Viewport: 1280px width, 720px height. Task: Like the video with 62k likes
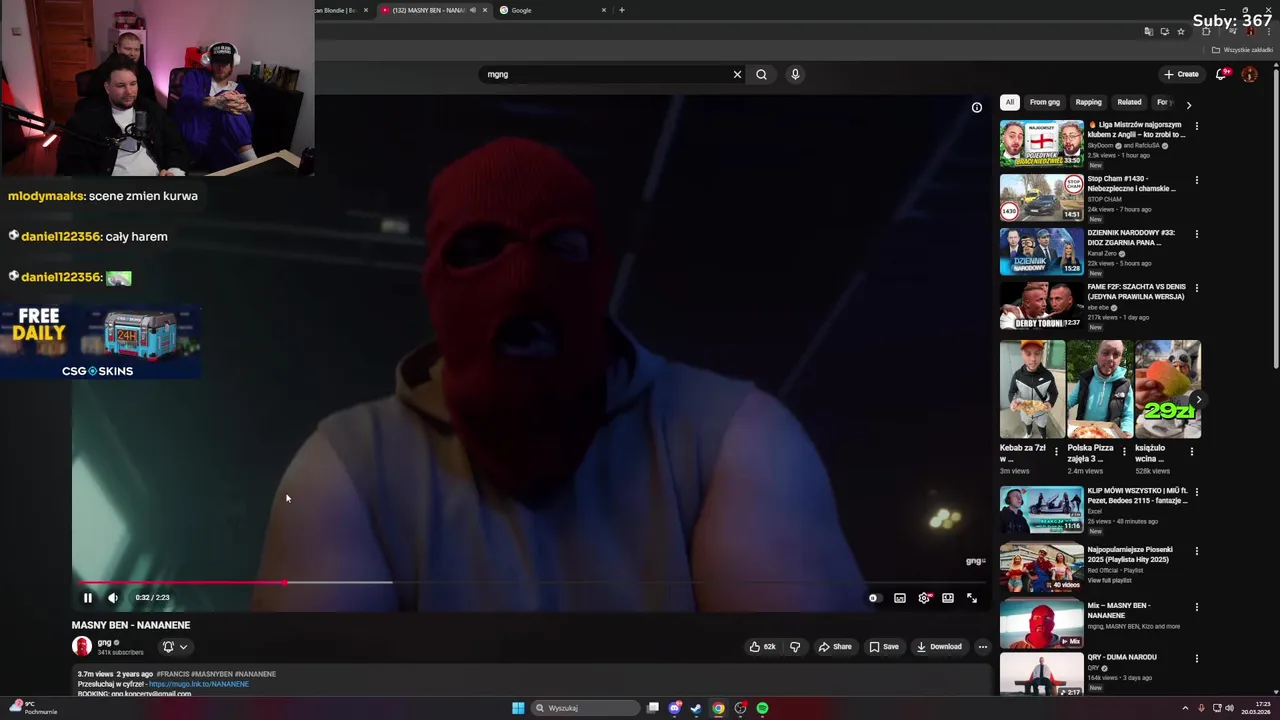coord(762,647)
